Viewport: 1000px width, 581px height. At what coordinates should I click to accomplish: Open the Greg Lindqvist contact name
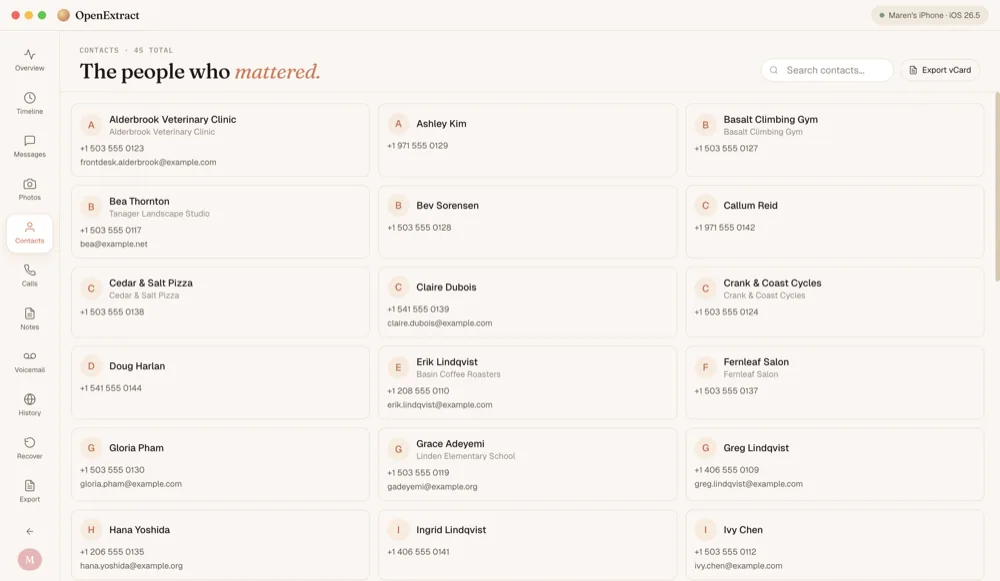[756, 448]
